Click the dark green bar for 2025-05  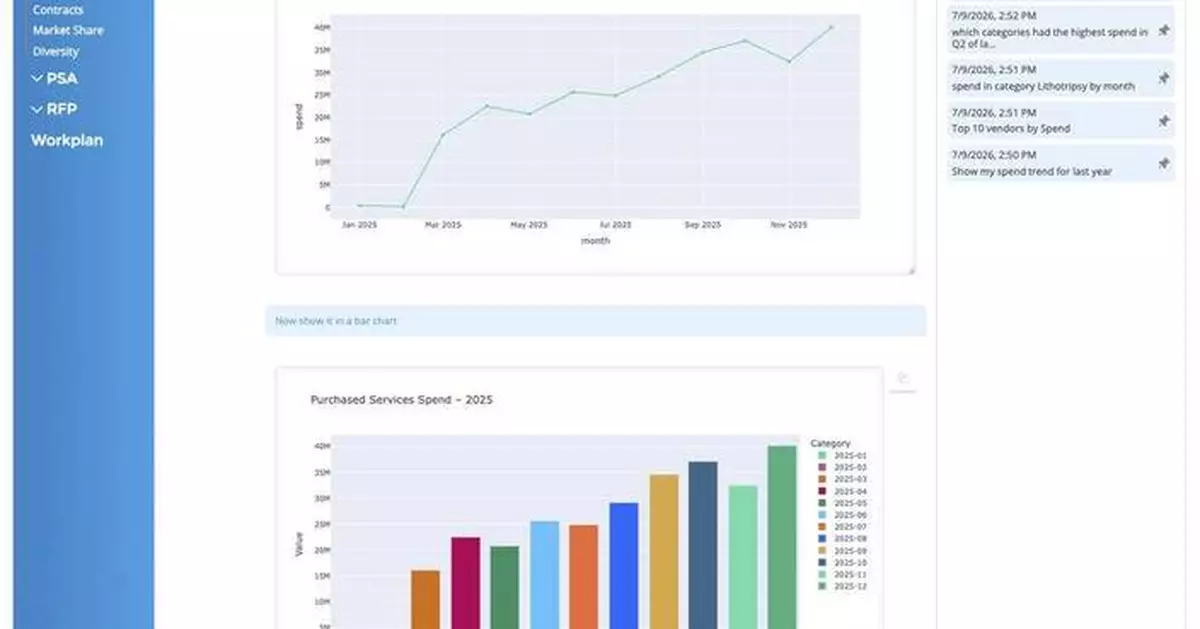[505, 587]
